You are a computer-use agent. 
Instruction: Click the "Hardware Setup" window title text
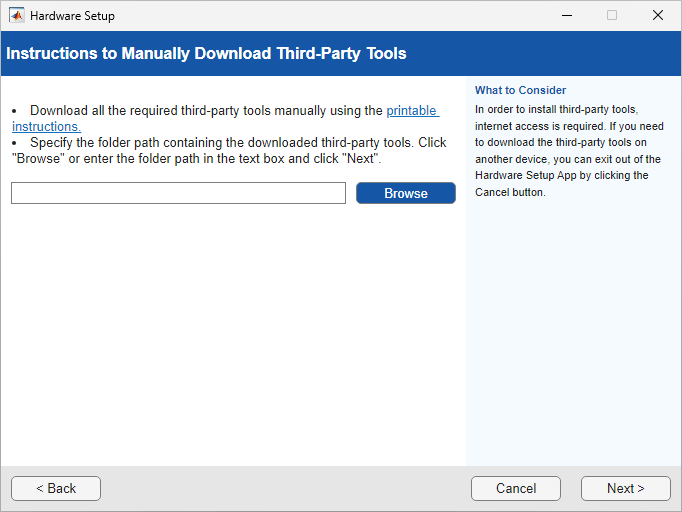point(72,16)
